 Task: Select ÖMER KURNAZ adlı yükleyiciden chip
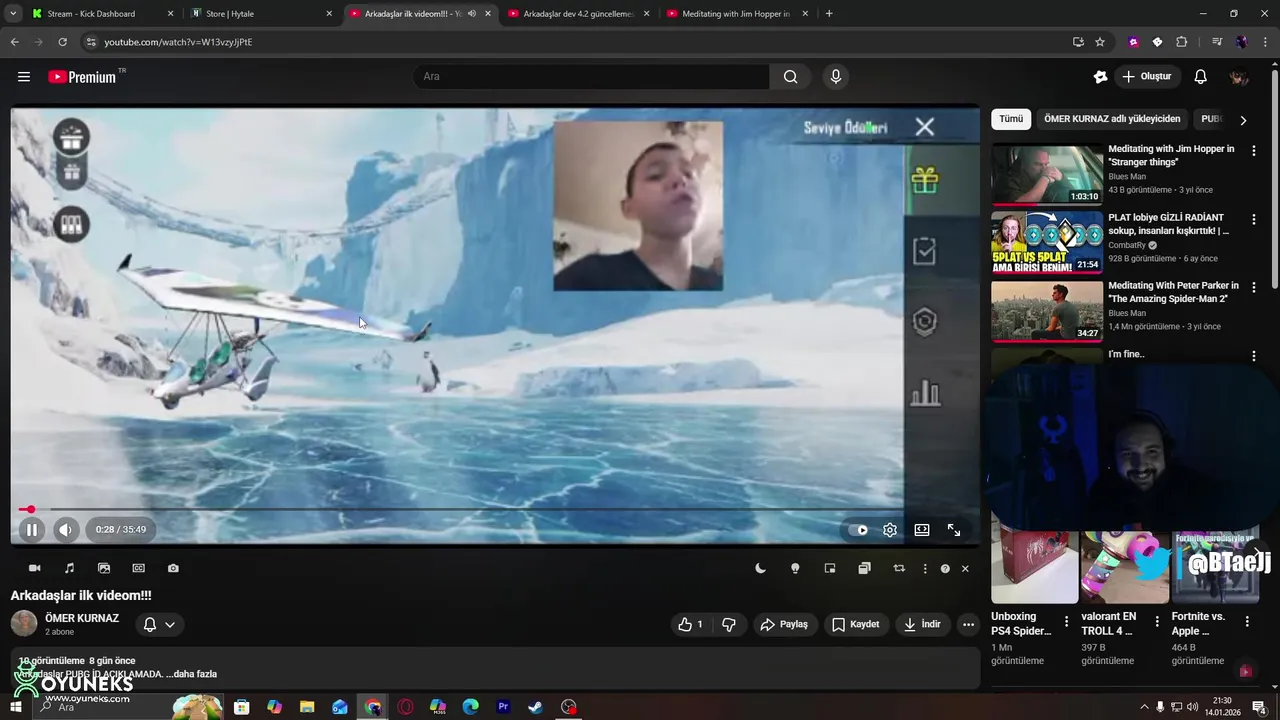tap(1112, 119)
